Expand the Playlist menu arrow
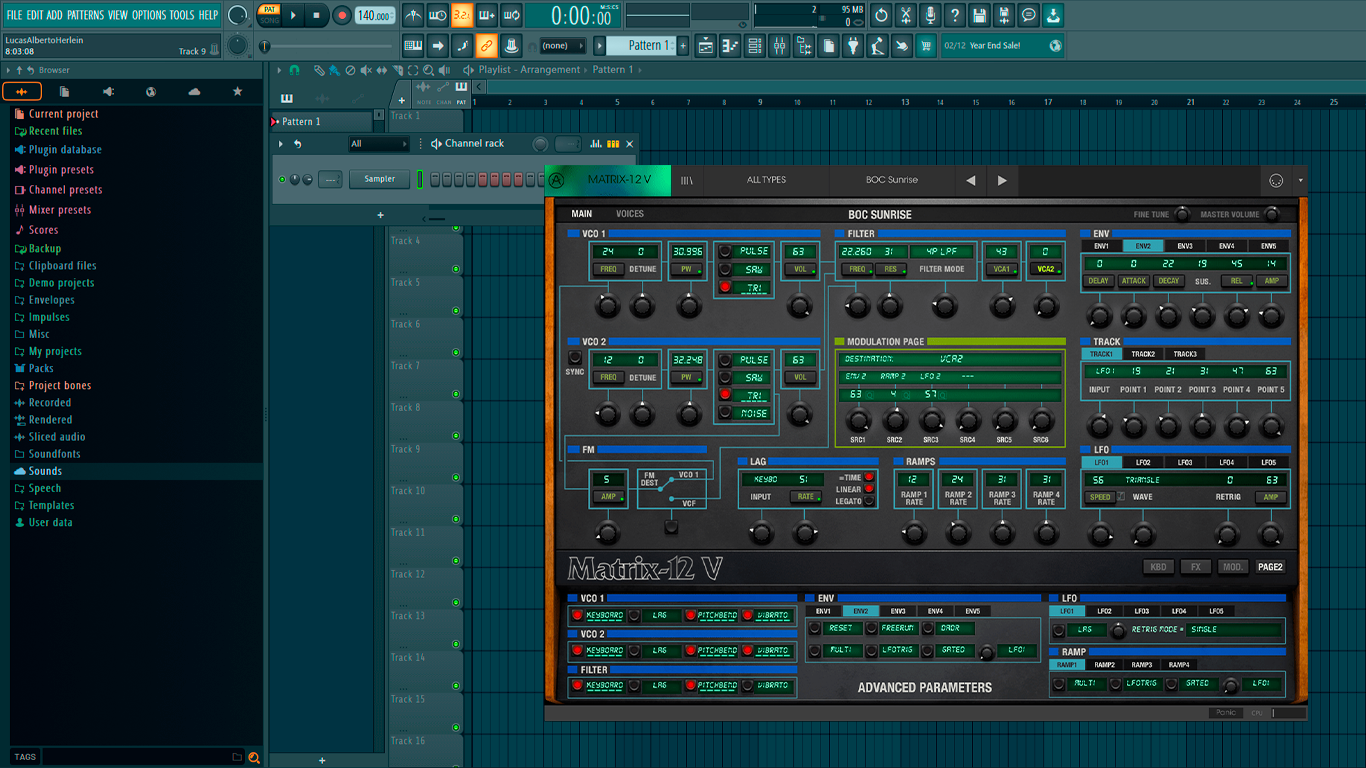 (x=279, y=70)
